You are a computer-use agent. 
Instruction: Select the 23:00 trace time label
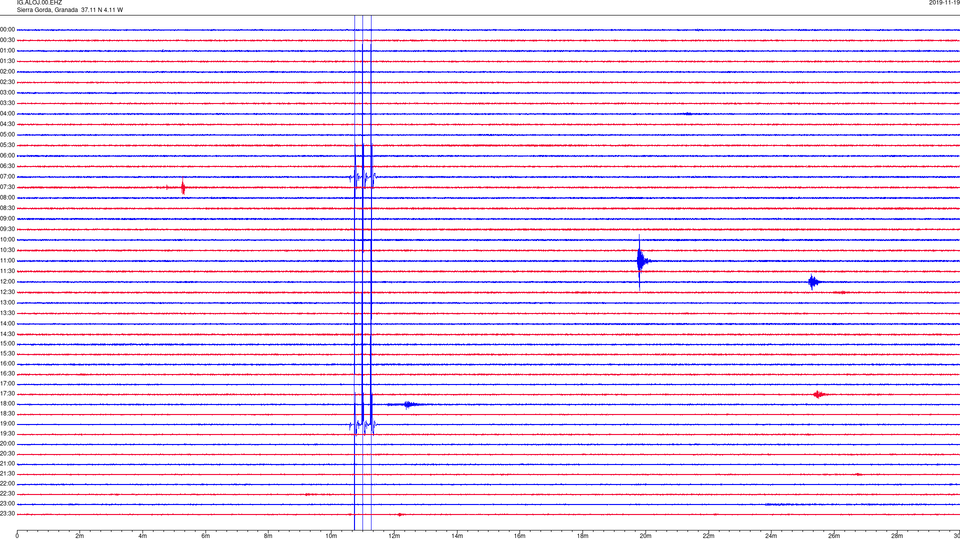point(7,504)
